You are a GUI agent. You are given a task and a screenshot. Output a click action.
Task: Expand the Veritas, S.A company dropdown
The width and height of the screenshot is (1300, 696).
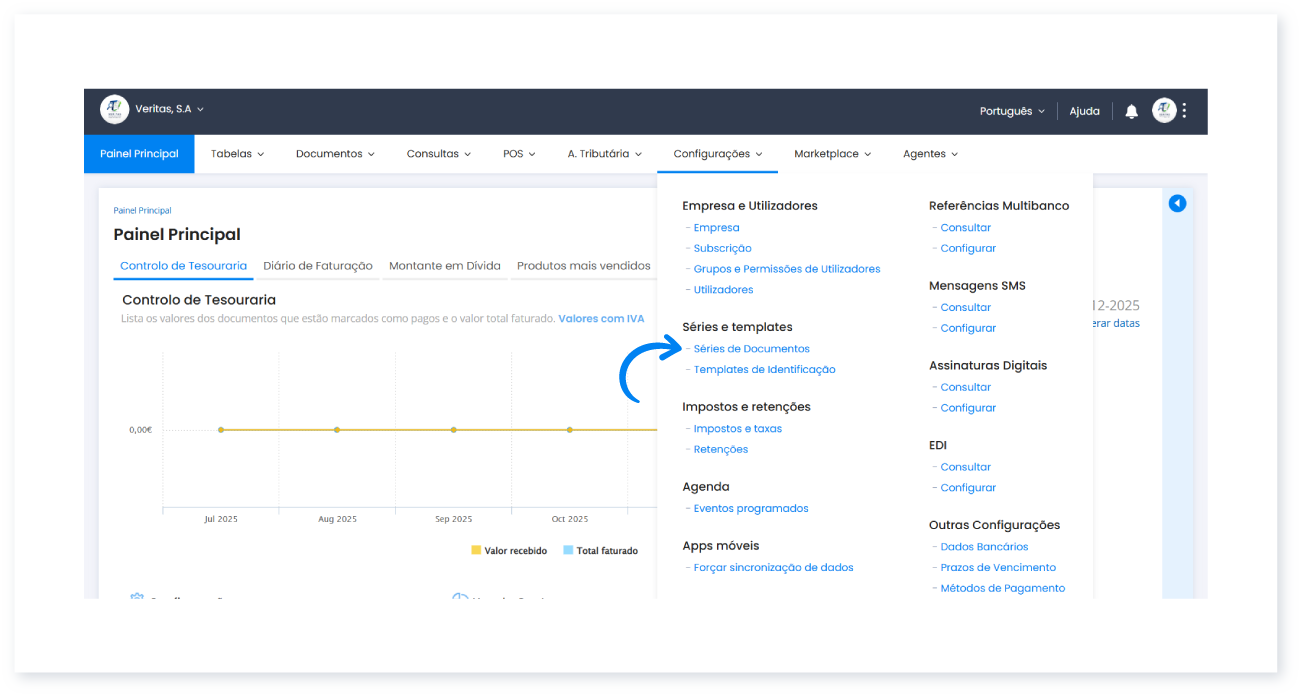169,109
